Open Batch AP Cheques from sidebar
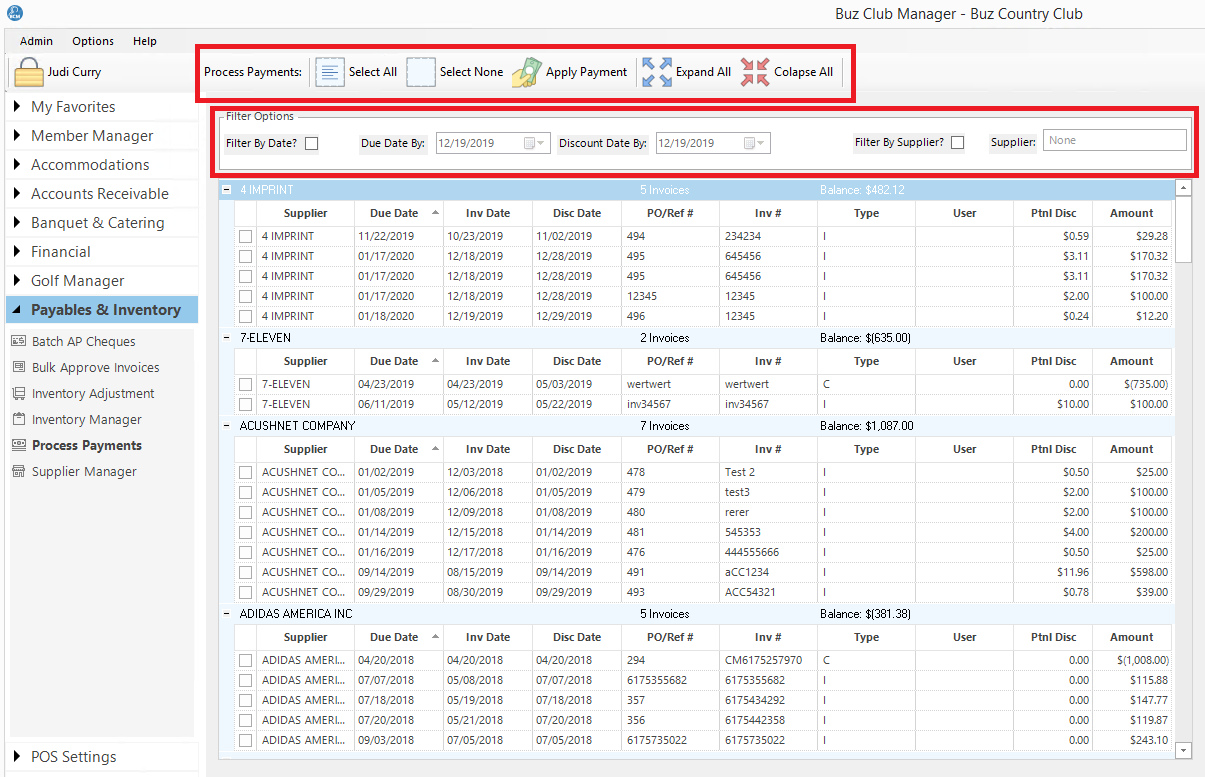The height and width of the screenshot is (777, 1205). click(83, 342)
